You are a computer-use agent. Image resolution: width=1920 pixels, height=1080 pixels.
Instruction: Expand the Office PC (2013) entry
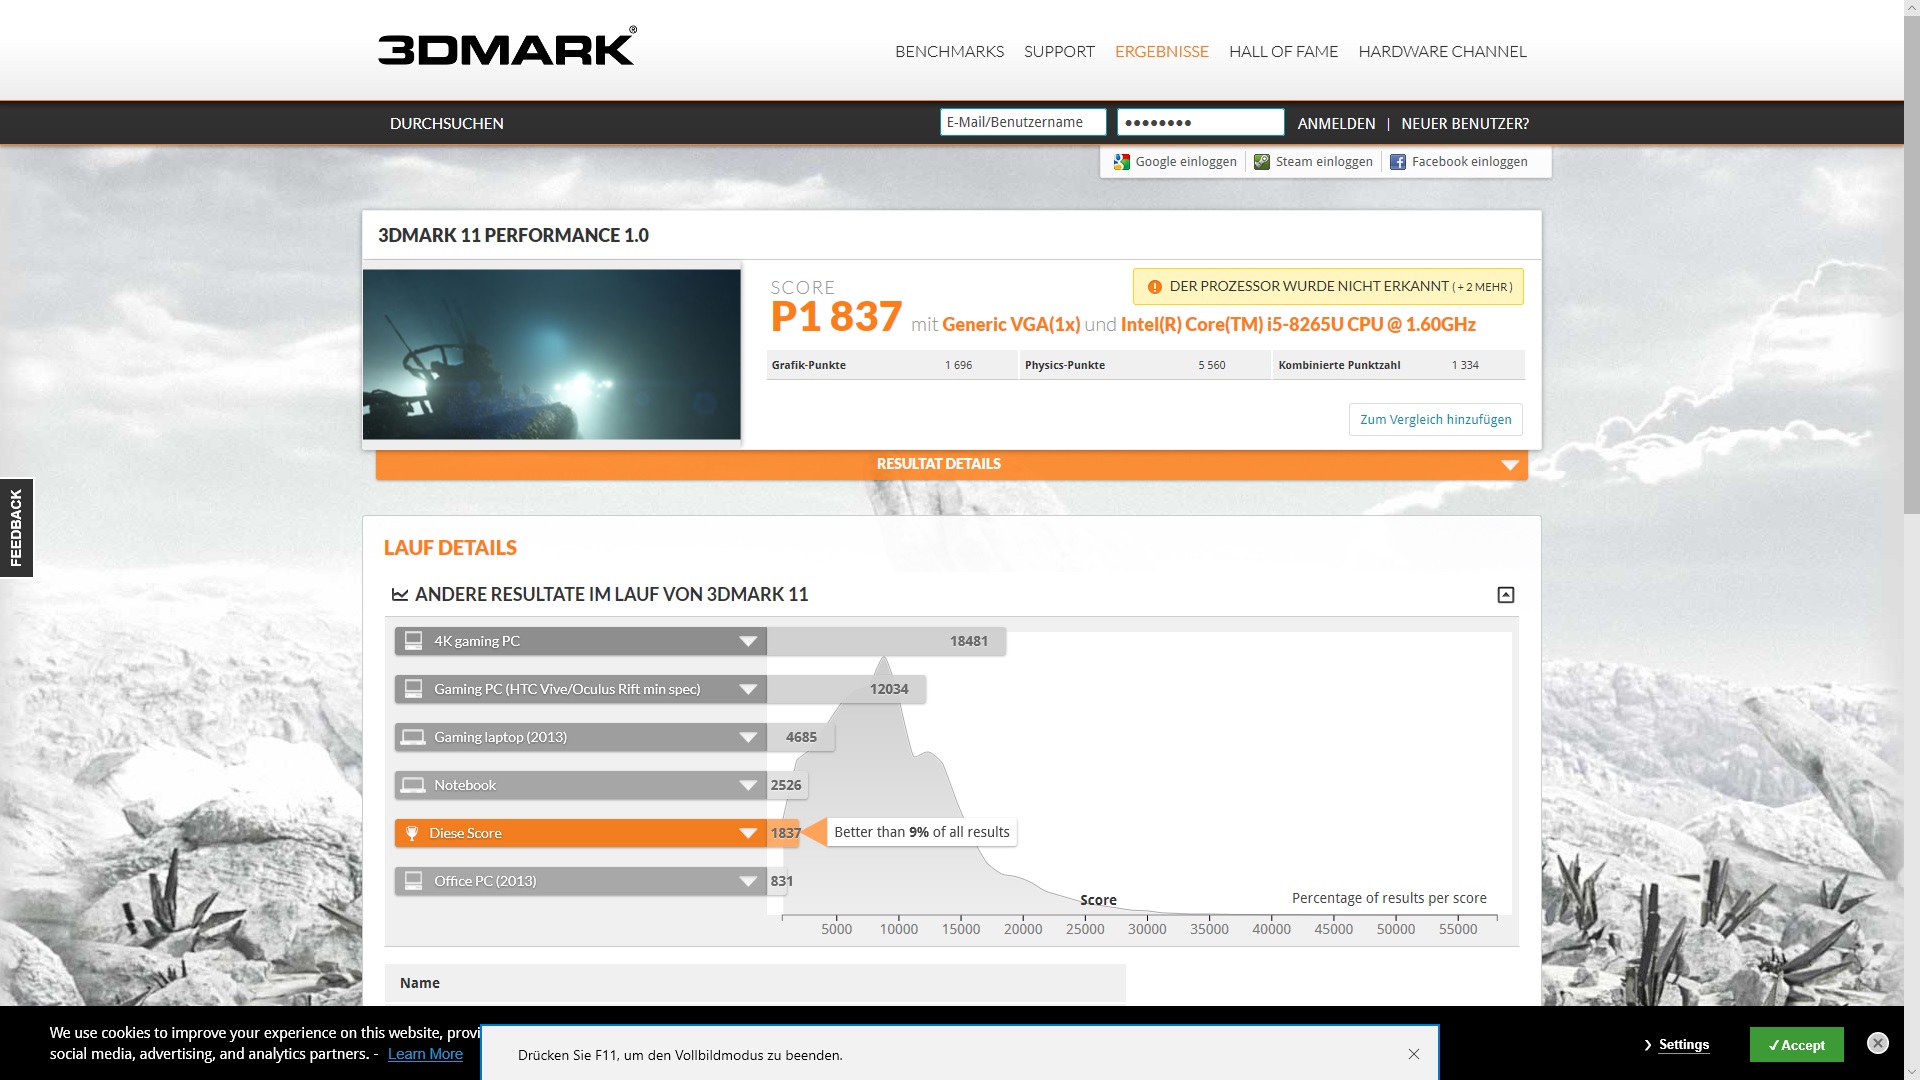(x=747, y=881)
